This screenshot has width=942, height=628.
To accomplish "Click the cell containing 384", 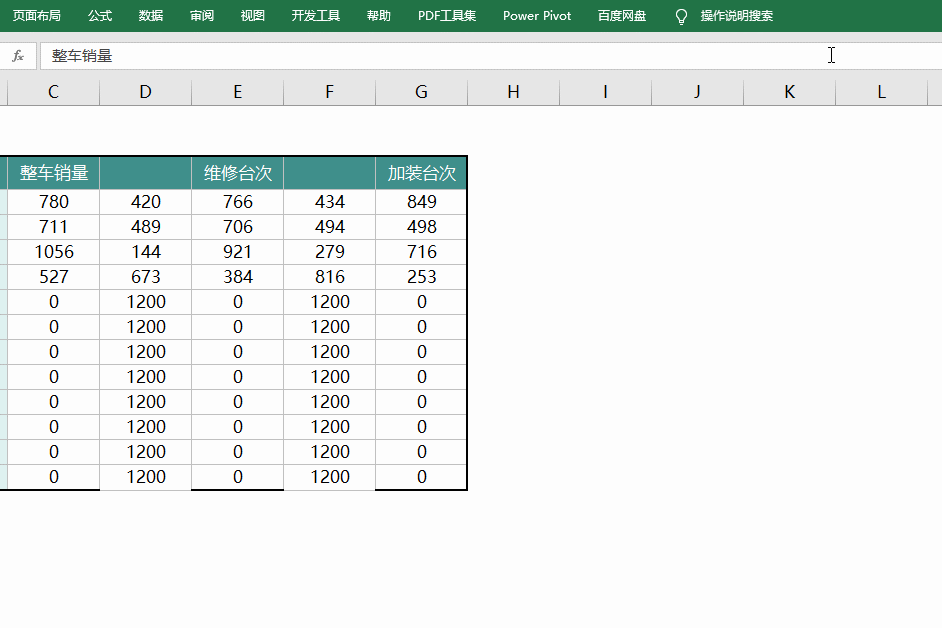I will coord(237,277).
